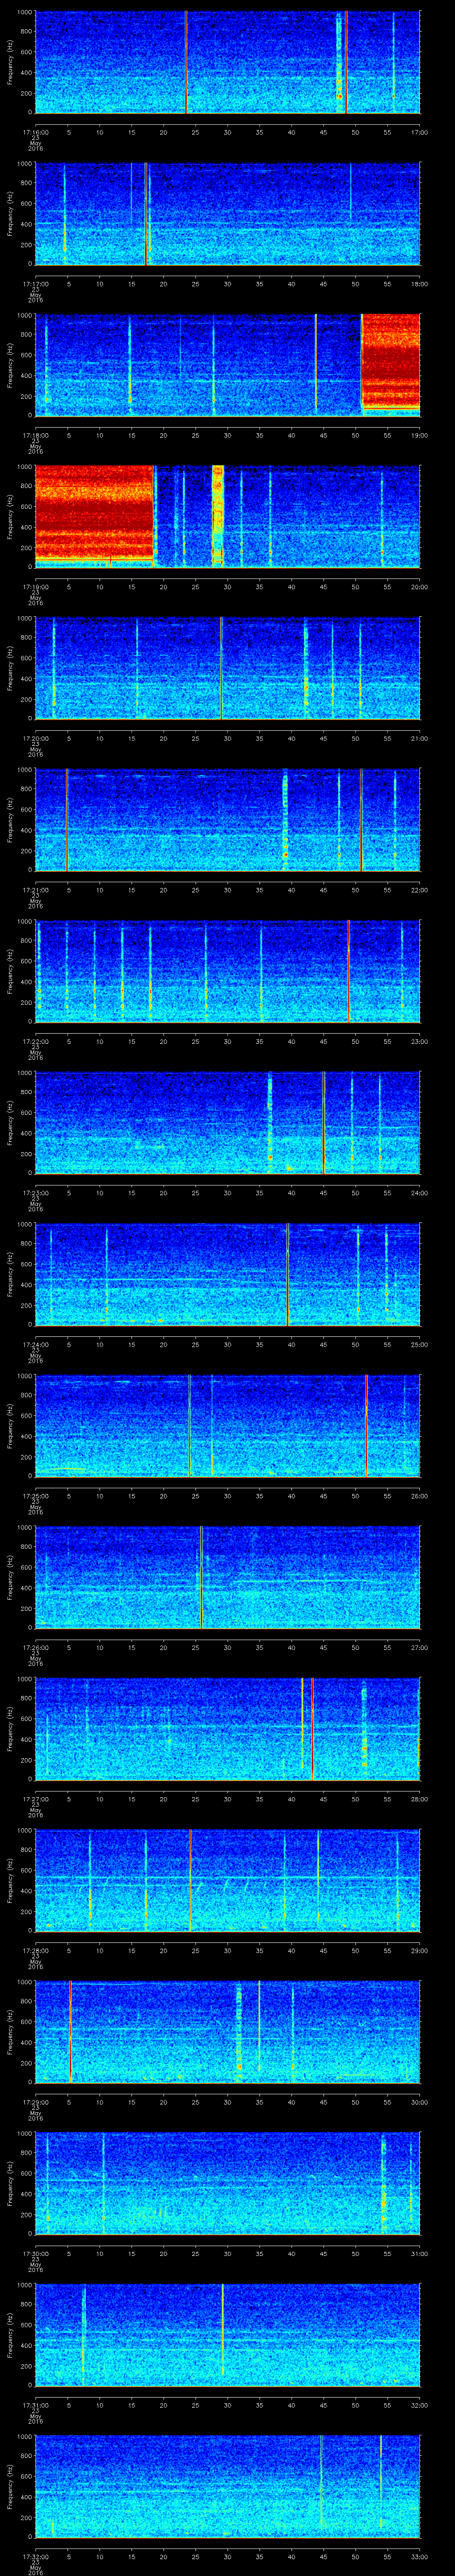Click the spectrogram panel starting at 17:21:00
Viewport: 455px width, 2576px height.
[228, 820]
